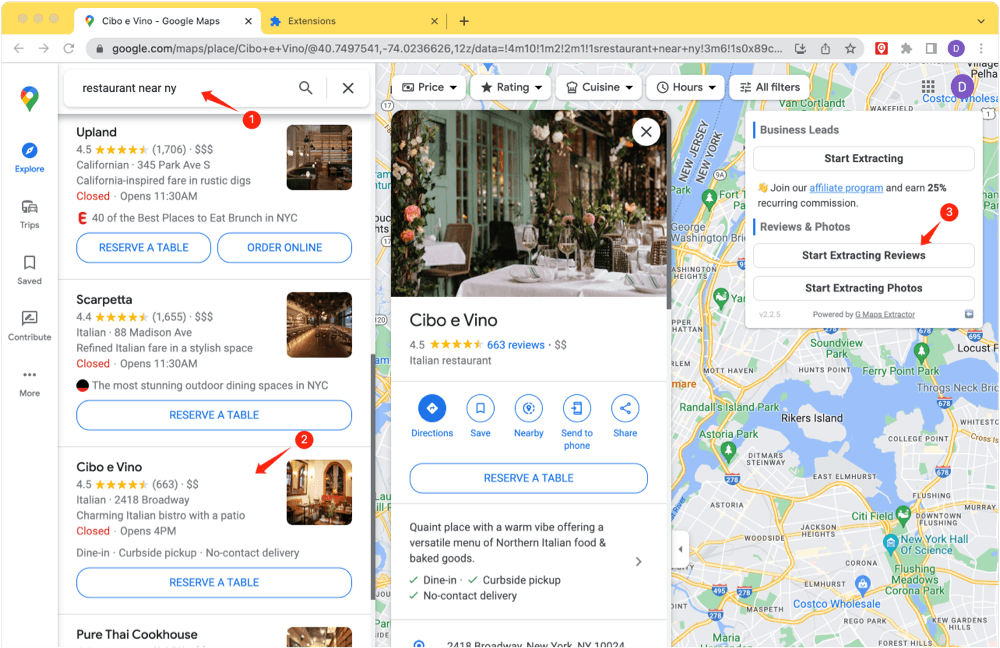Image resolution: width=1000 pixels, height=648 pixels.
Task: Collapse the side panel with the arrow handle
Action: [x=680, y=549]
